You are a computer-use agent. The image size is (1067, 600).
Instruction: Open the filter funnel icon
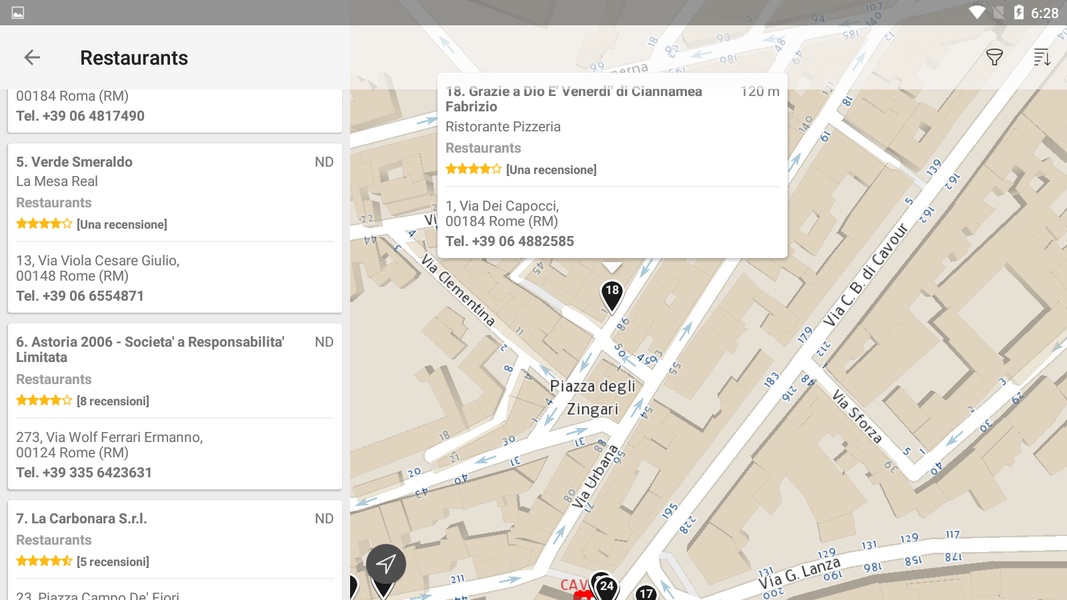[x=994, y=57]
